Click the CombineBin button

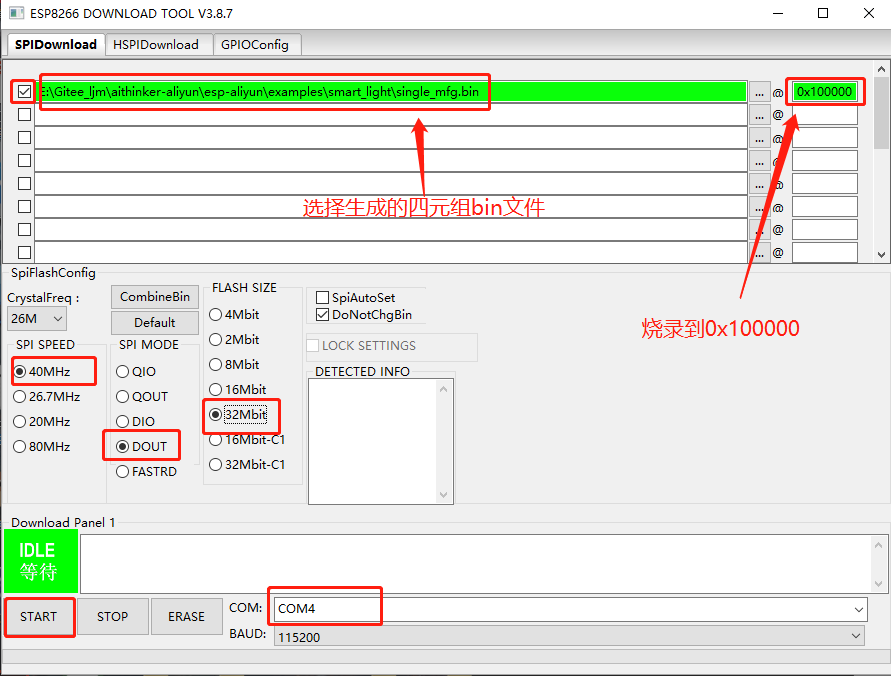(155, 297)
